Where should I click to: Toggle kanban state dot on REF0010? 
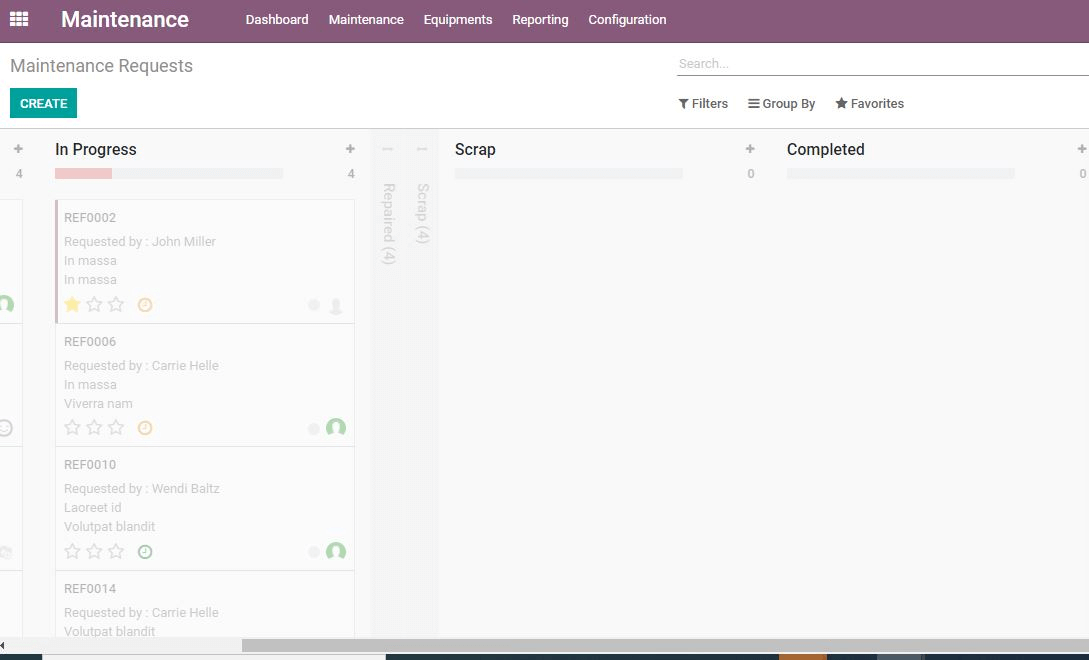314,552
